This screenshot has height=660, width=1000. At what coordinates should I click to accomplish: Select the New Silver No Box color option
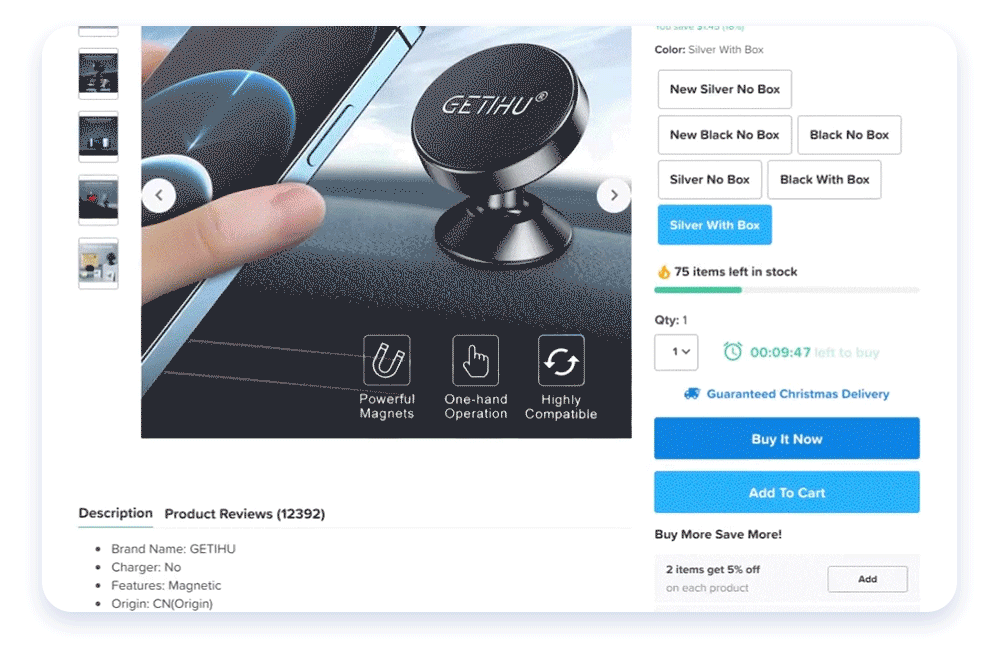(724, 89)
